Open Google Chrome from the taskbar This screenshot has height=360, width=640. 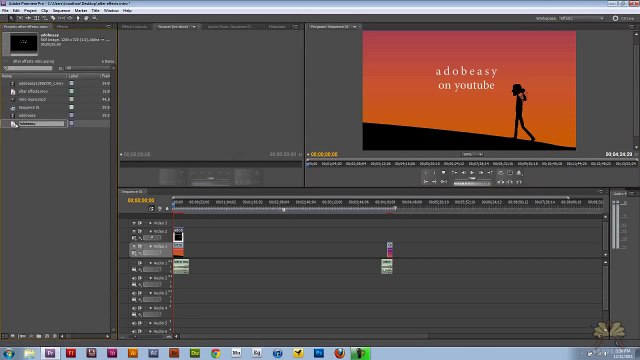click(216, 353)
